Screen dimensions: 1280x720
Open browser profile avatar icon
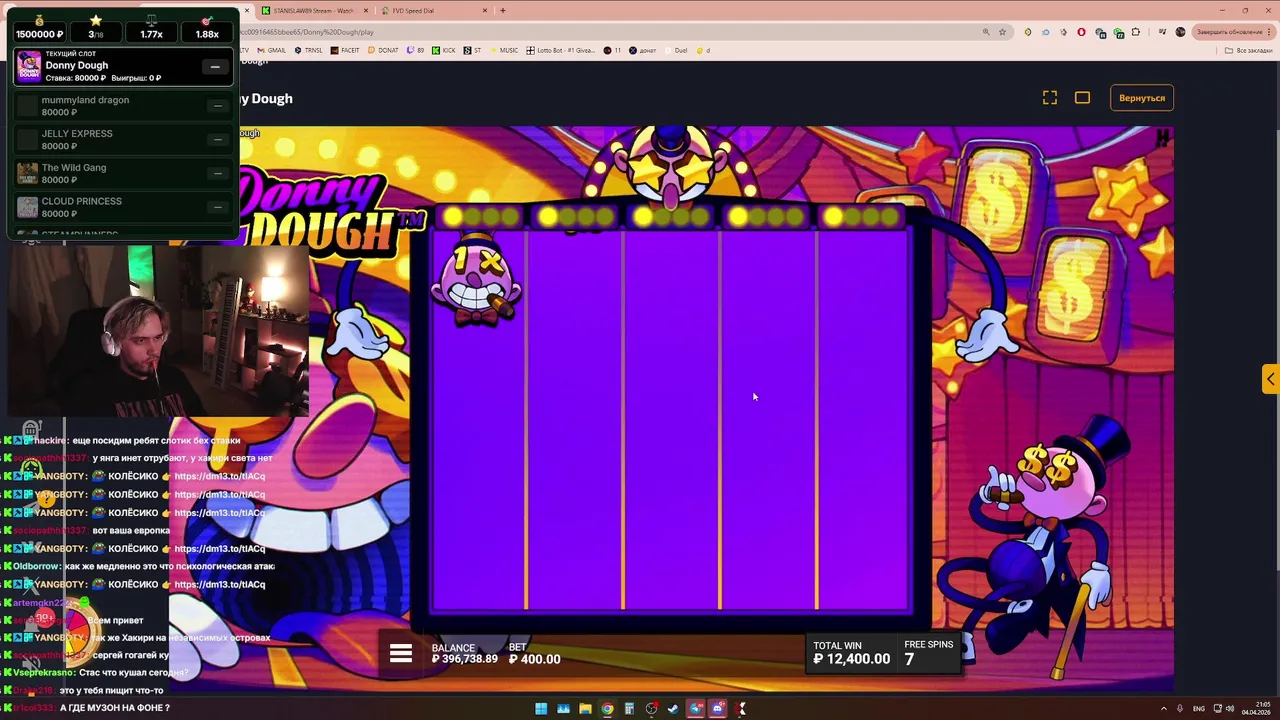(1180, 32)
